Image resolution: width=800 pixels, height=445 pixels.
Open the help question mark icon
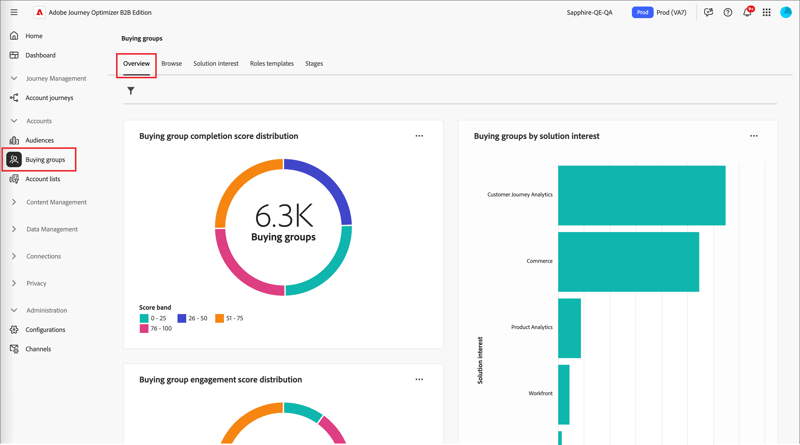pyautogui.click(x=728, y=12)
